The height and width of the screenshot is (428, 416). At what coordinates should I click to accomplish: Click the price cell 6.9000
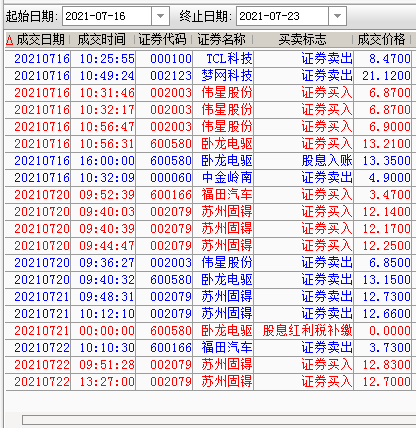pos(383,127)
